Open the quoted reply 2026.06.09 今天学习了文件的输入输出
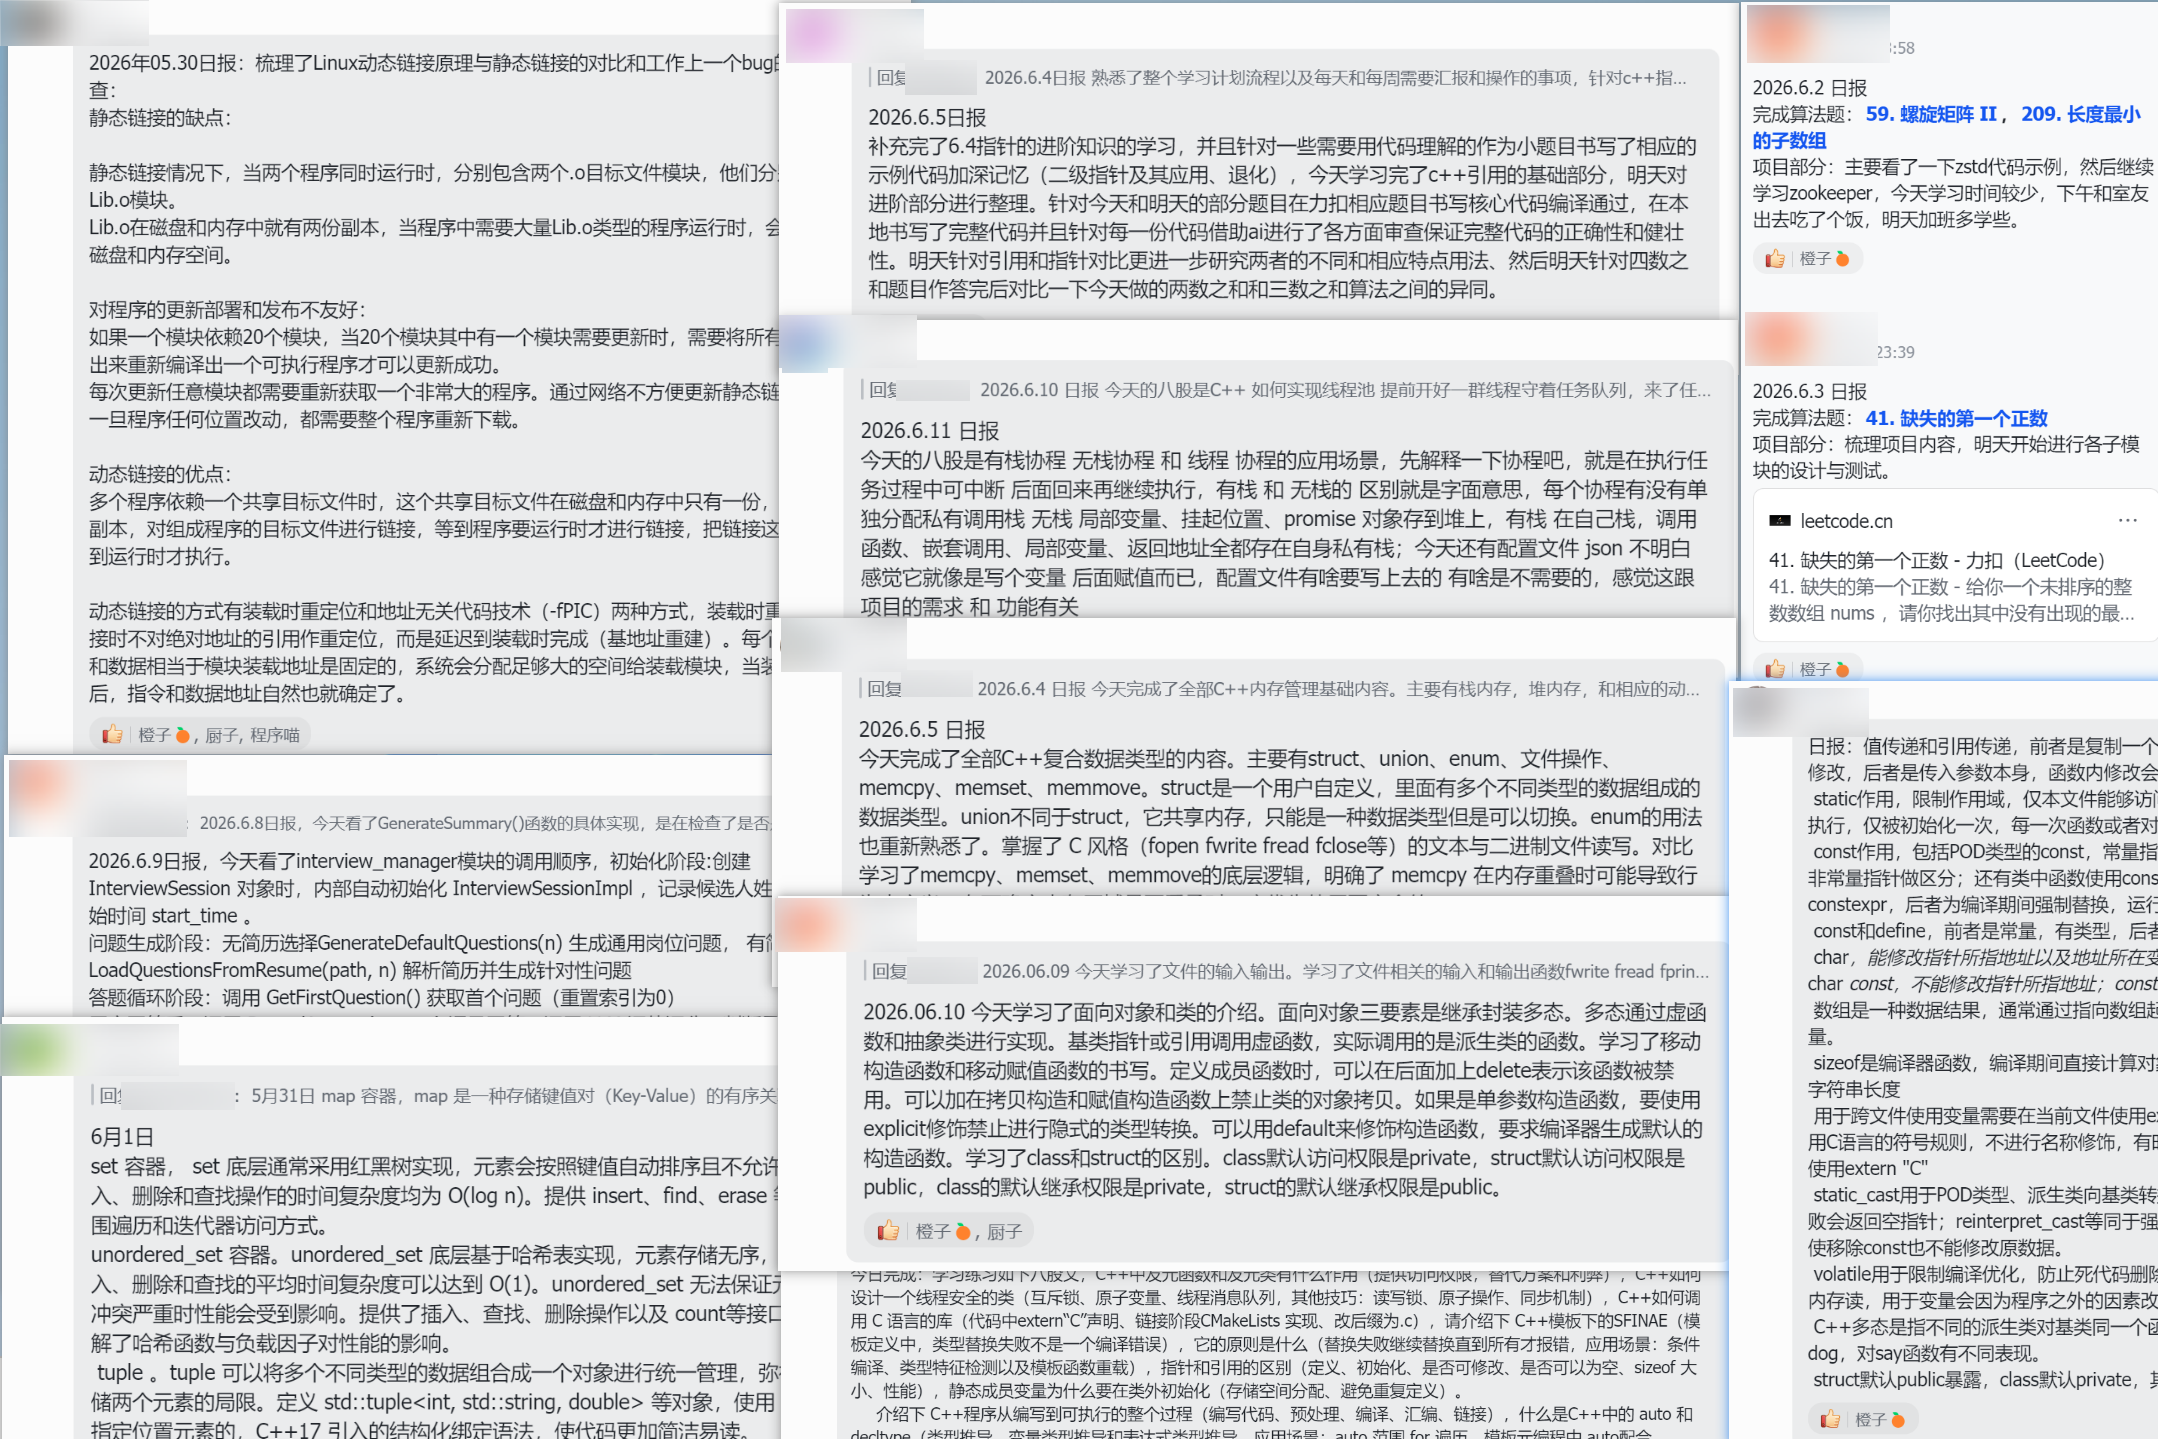 [x=1286, y=971]
